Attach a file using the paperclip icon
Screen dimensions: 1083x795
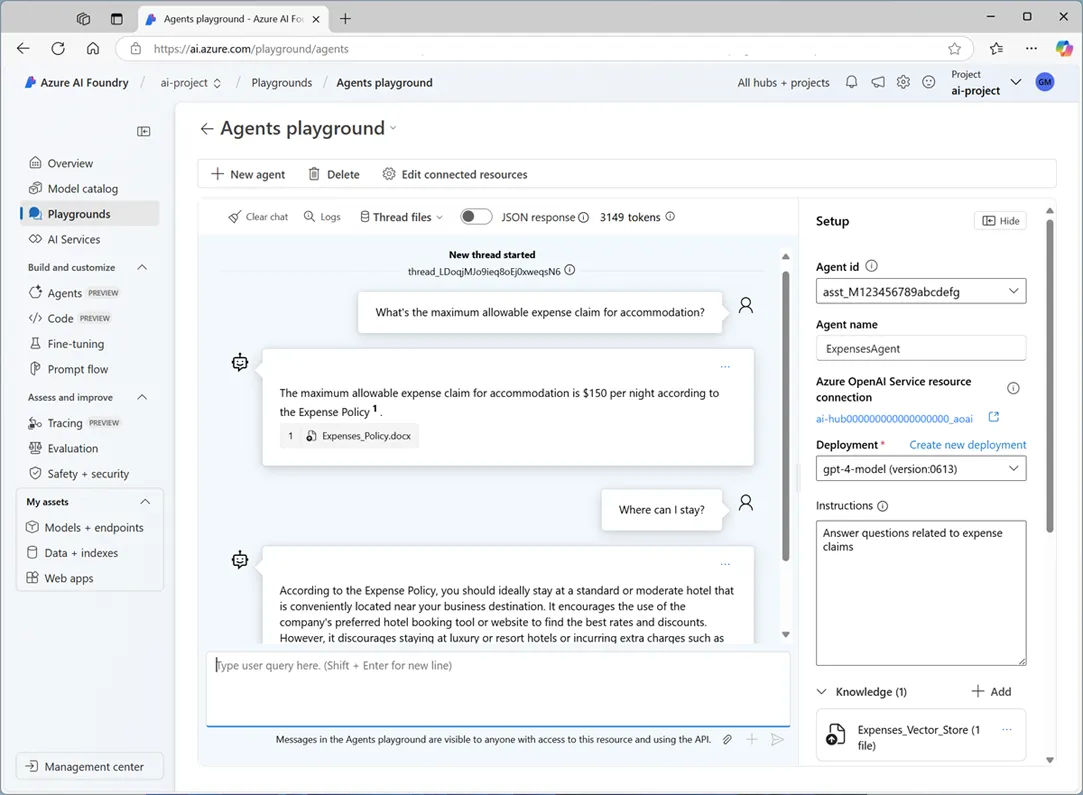coord(727,739)
